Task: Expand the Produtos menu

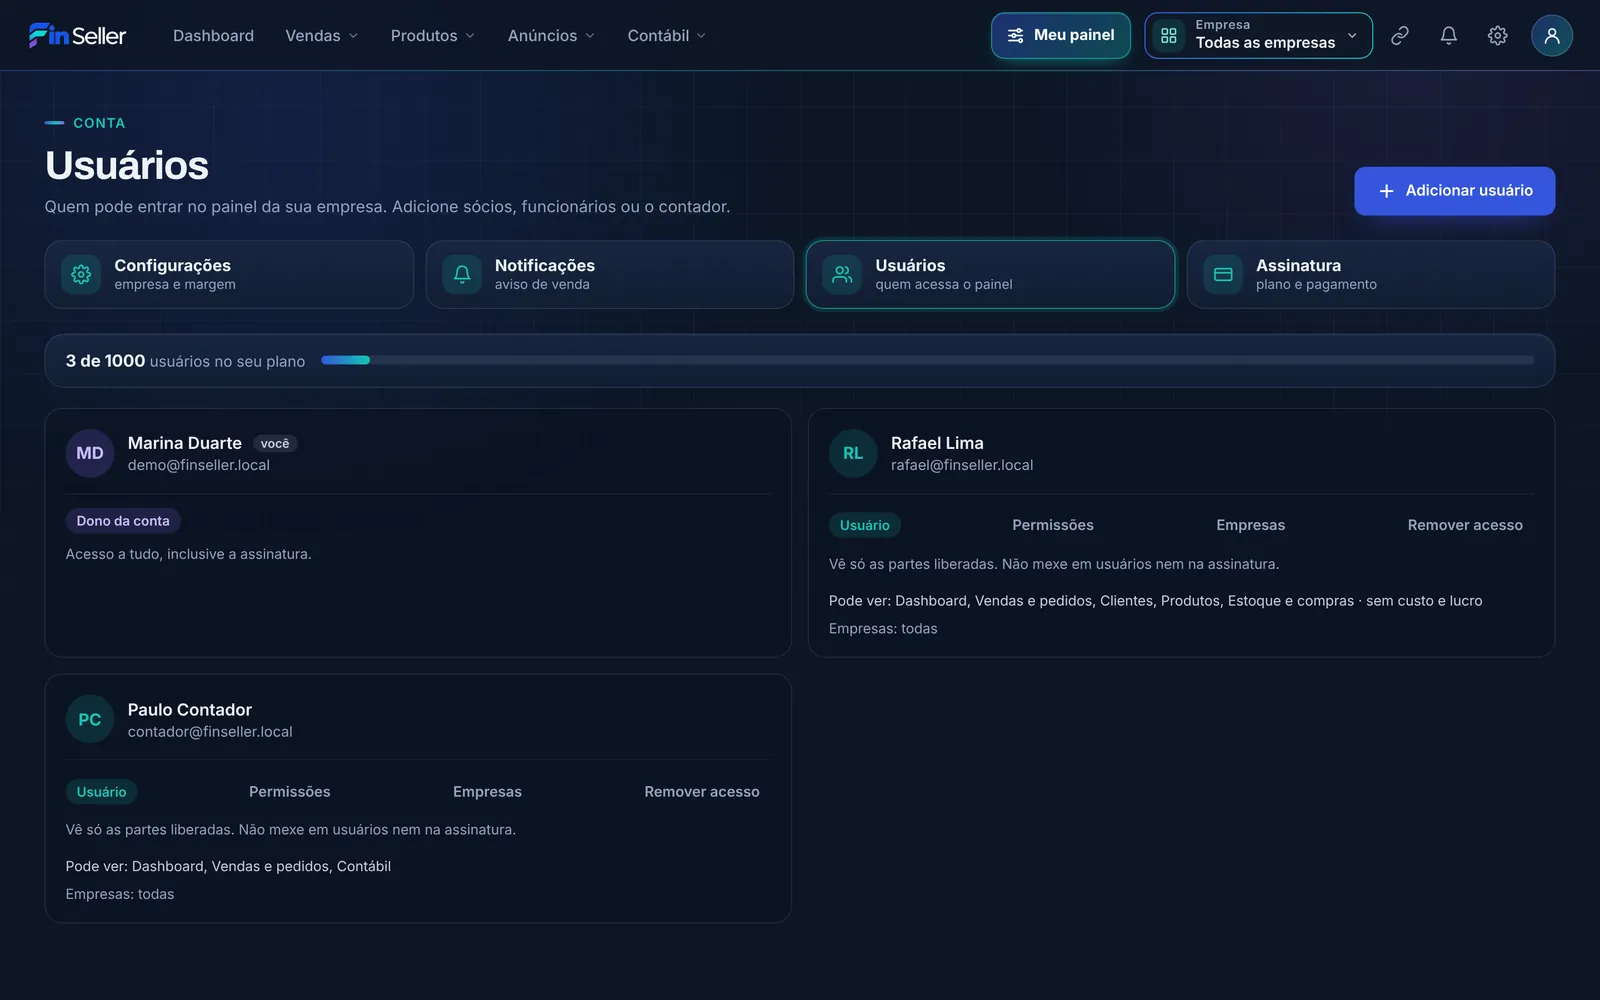Action: click(433, 36)
